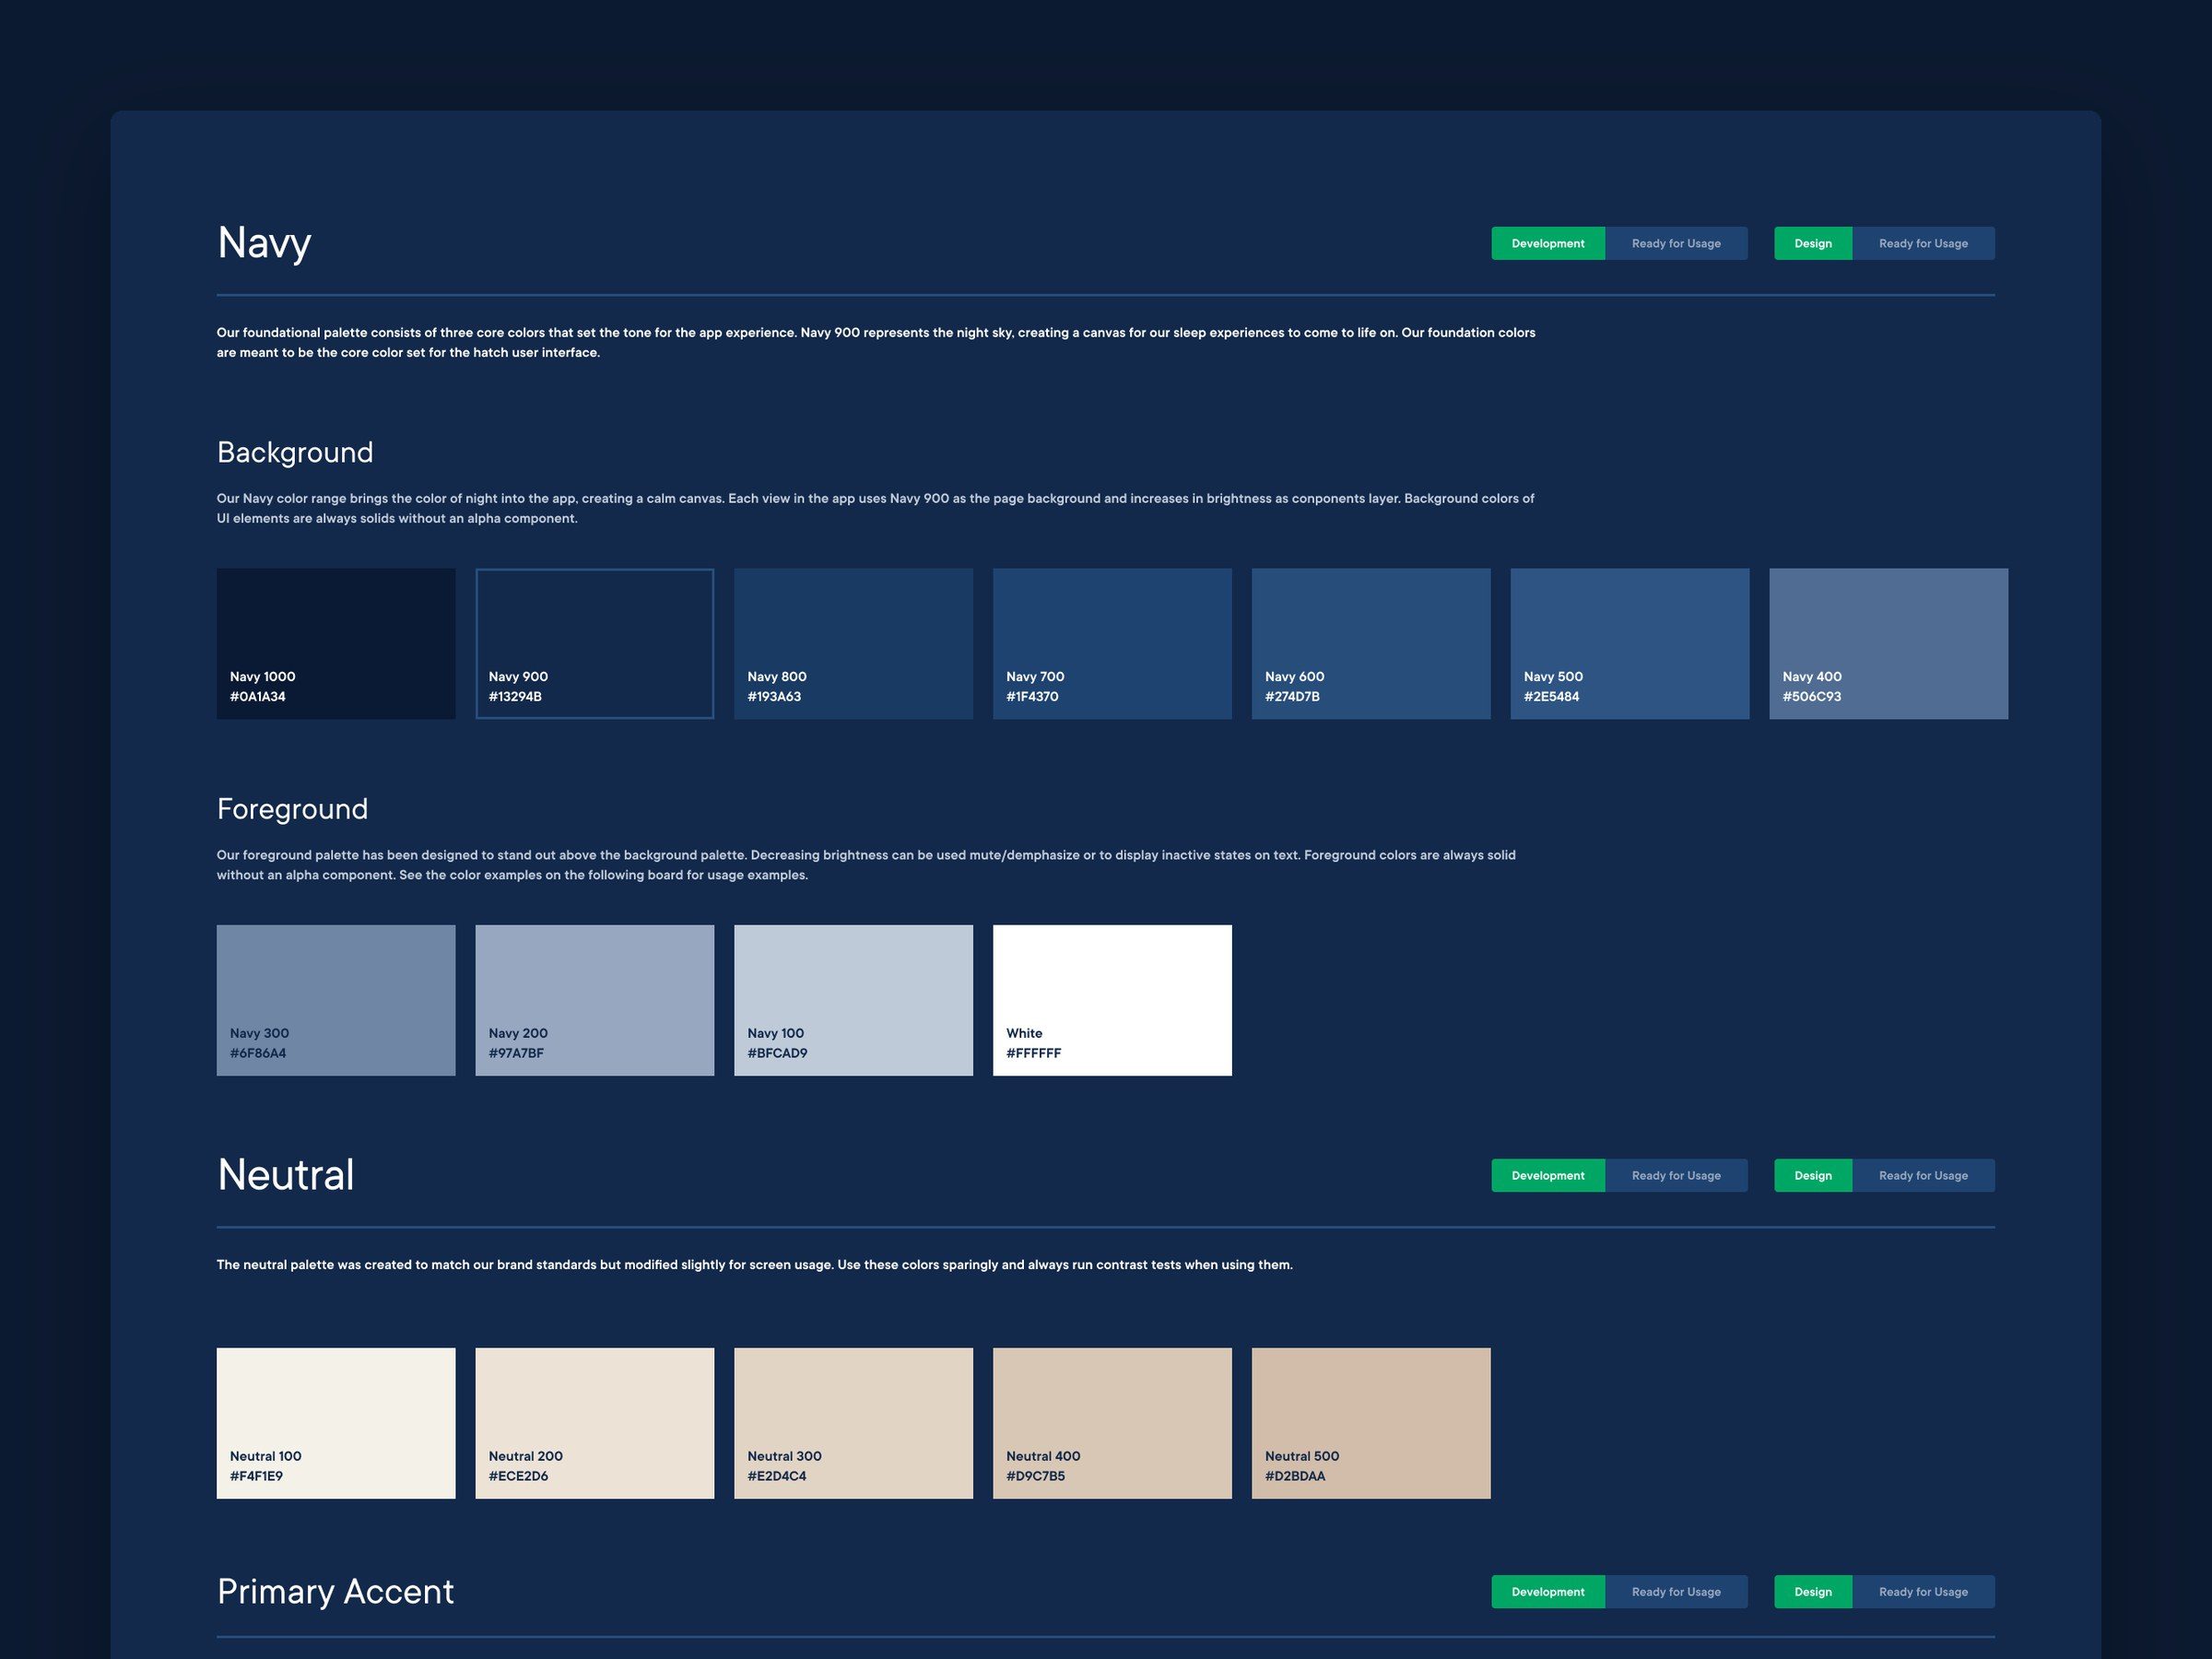Click the Navy 600 #274D7B swatch
This screenshot has height=1659, width=2212.
coord(1371,644)
